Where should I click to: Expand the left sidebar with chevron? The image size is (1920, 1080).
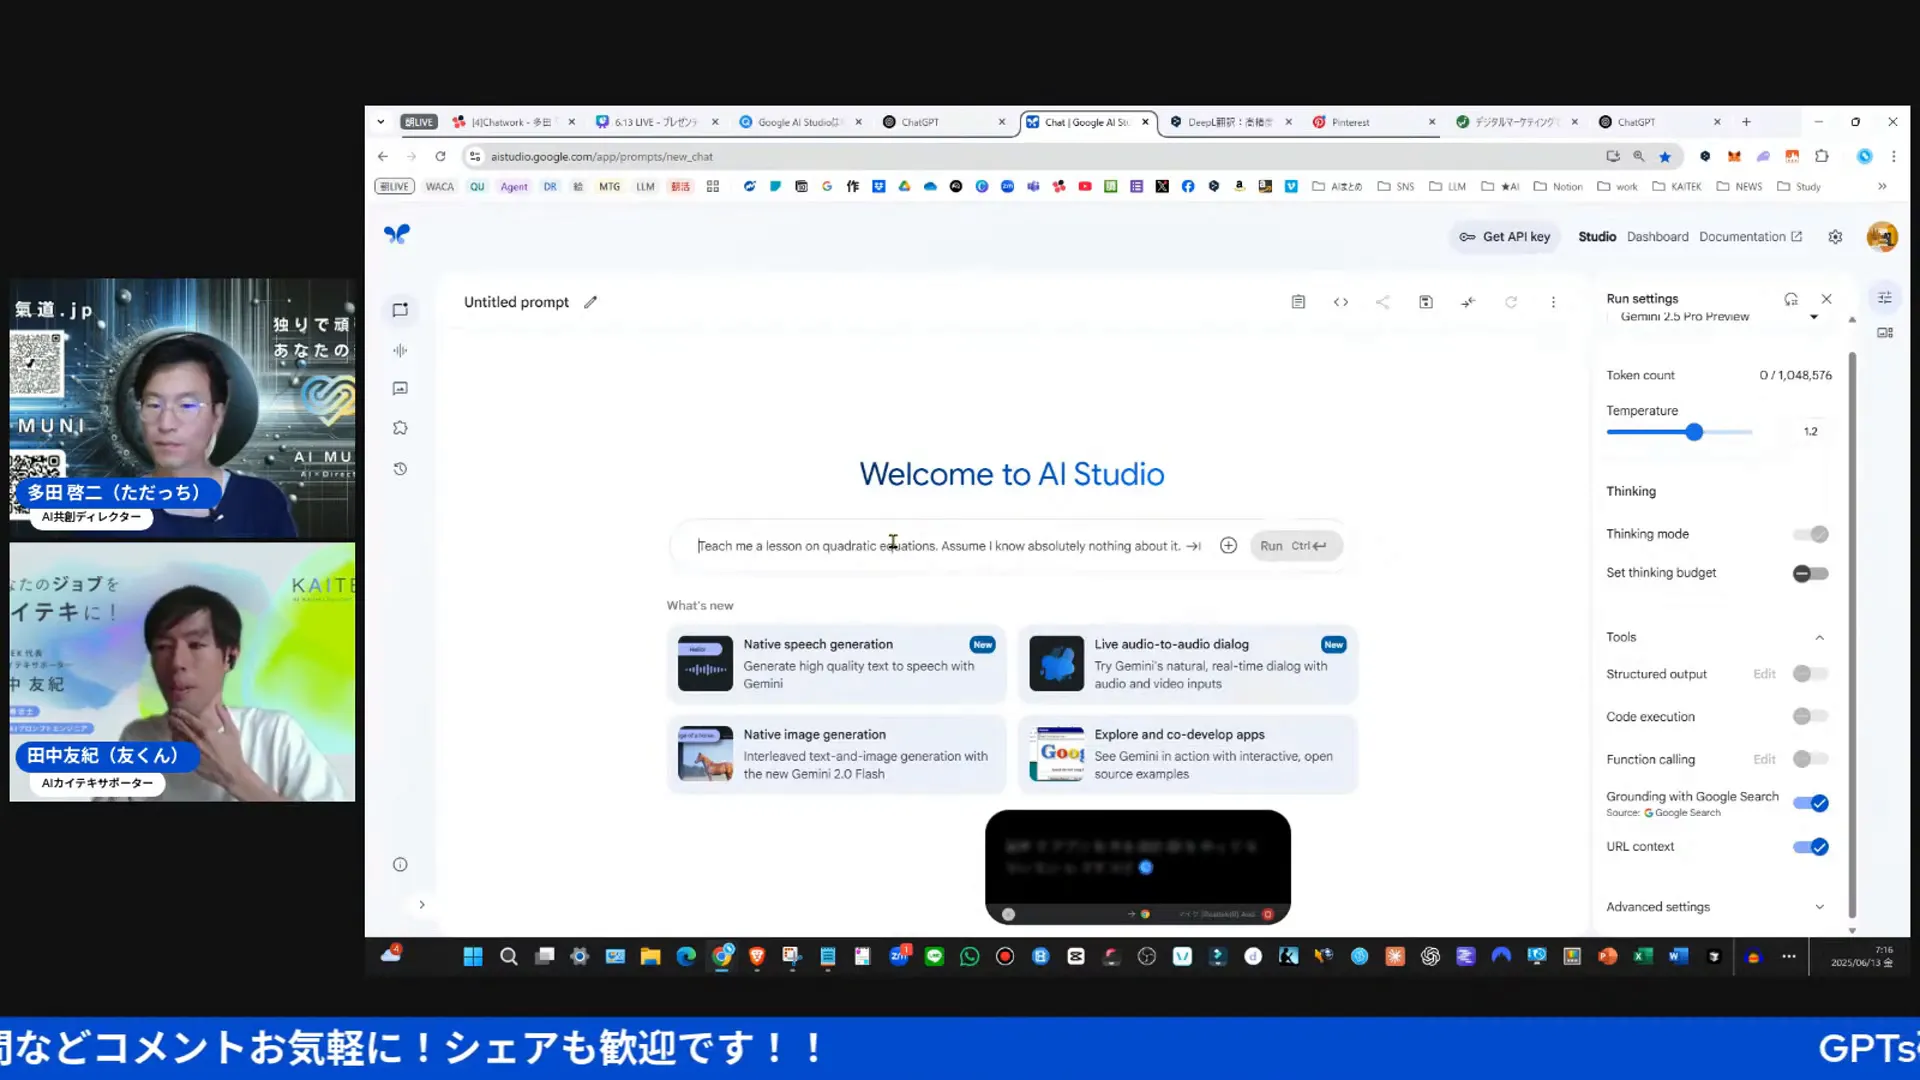[422, 905]
